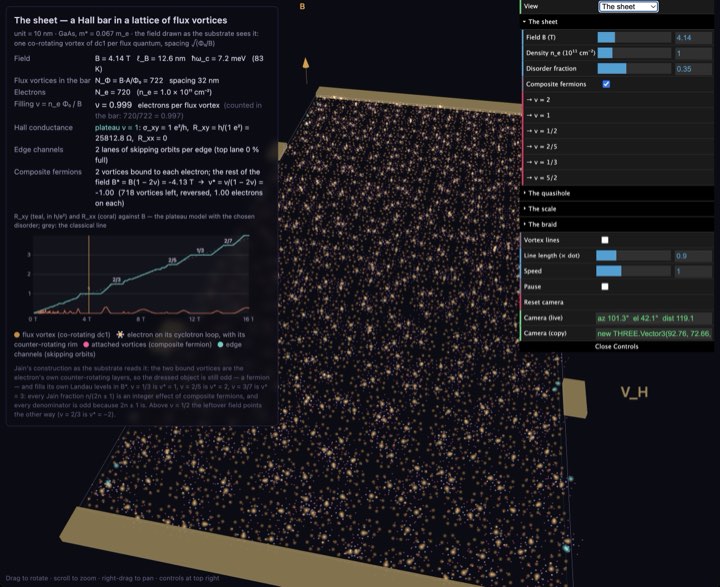Expand The scale folder
Screen dimensions: 720x587
[617, 209]
